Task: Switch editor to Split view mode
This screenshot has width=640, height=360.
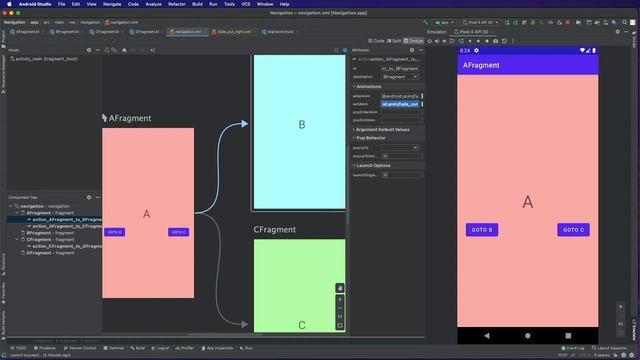Action: tap(394, 41)
